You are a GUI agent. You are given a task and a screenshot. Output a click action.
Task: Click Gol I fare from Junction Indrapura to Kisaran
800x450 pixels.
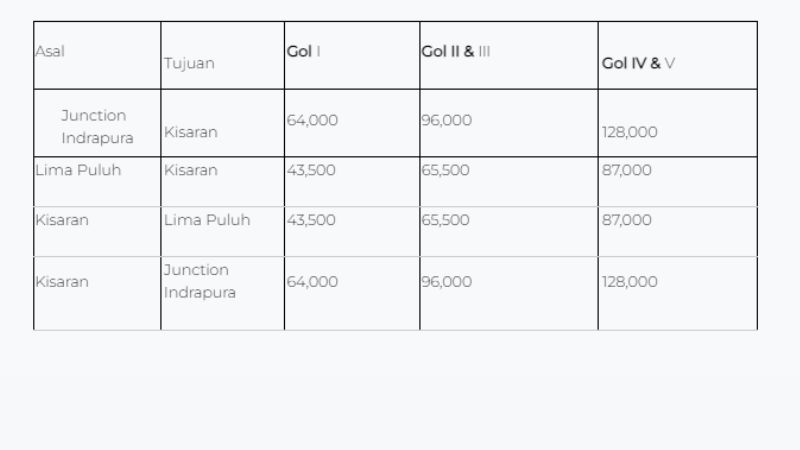pyautogui.click(x=312, y=120)
